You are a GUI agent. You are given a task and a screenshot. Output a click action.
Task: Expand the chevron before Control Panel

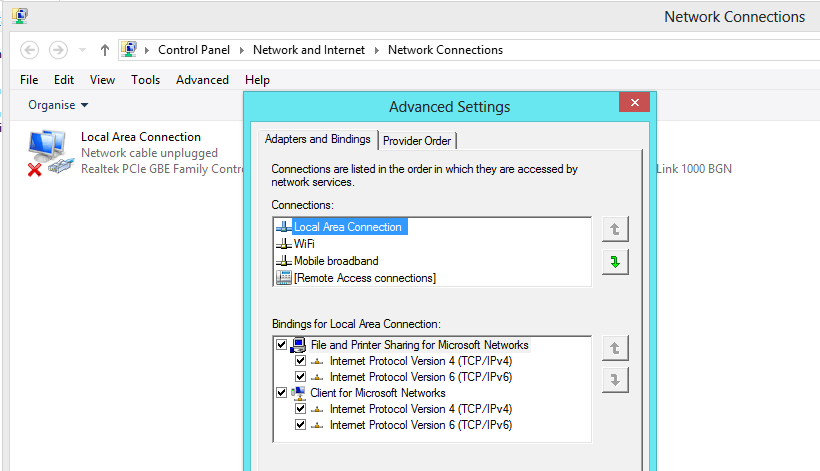(x=147, y=50)
